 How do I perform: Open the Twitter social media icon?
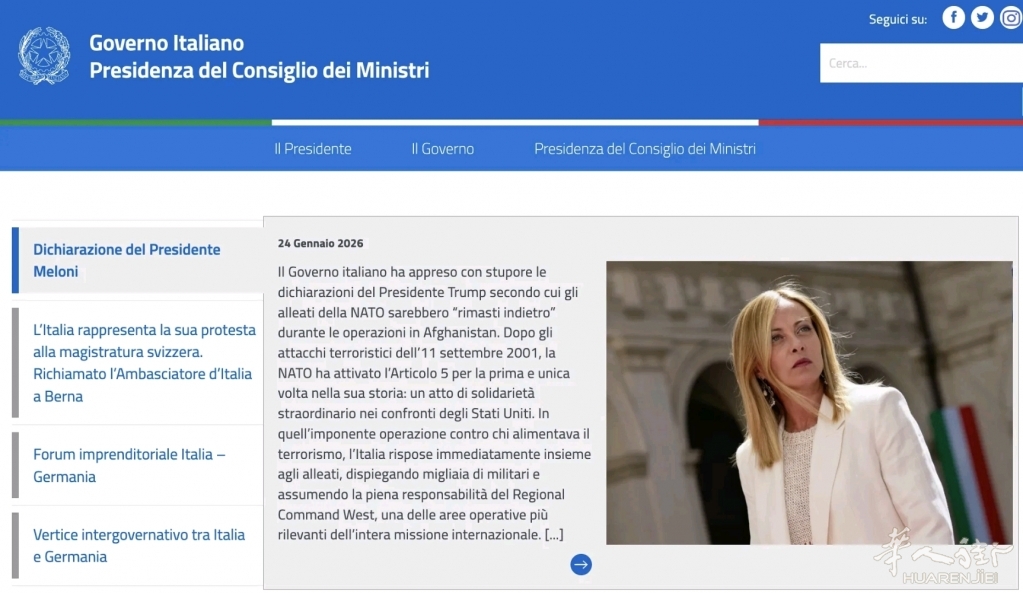pyautogui.click(x=982, y=18)
